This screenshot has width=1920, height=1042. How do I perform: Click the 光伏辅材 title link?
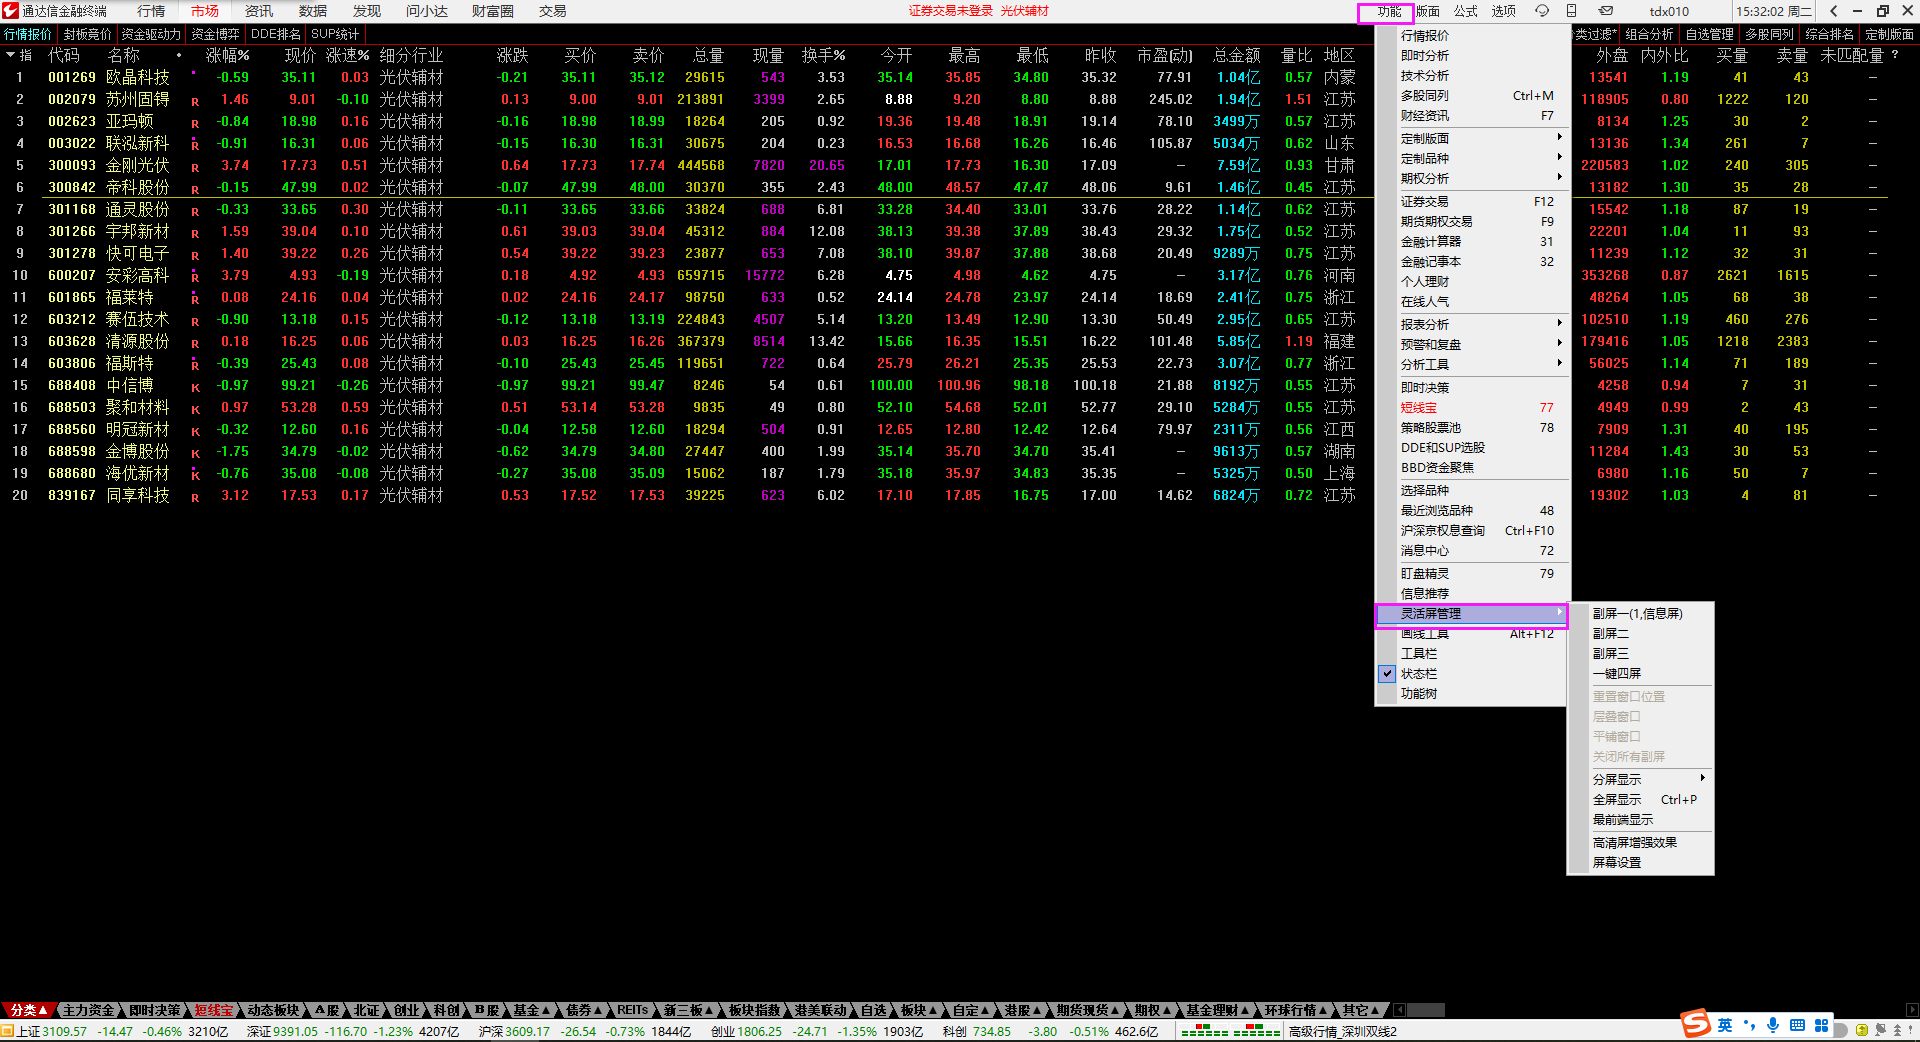tap(1025, 11)
